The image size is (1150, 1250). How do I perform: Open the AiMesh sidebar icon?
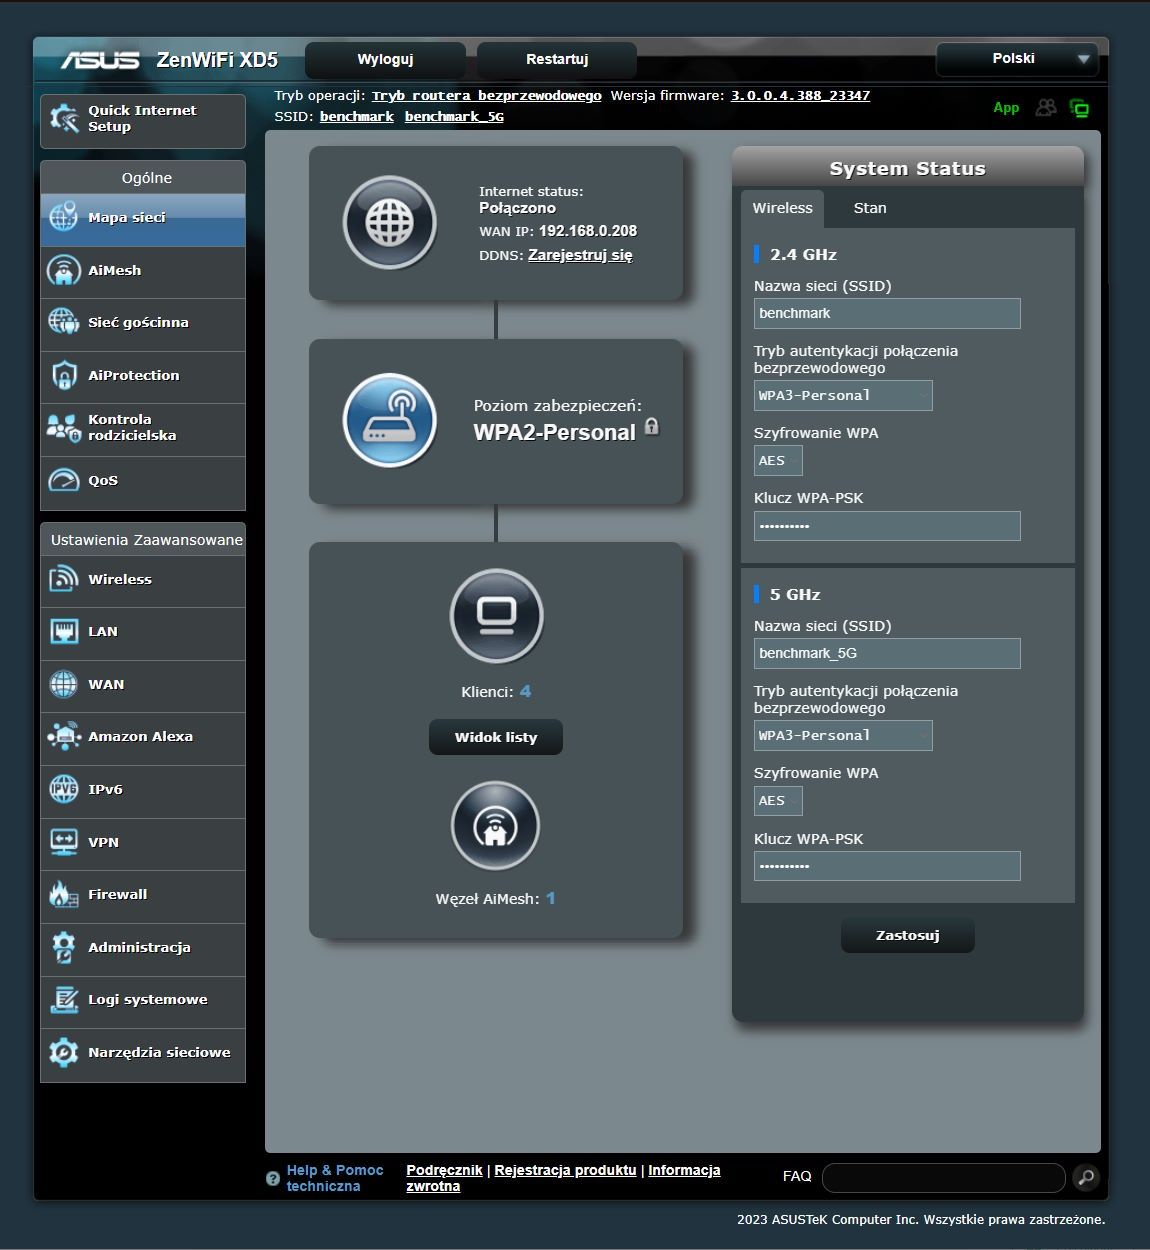(x=63, y=270)
